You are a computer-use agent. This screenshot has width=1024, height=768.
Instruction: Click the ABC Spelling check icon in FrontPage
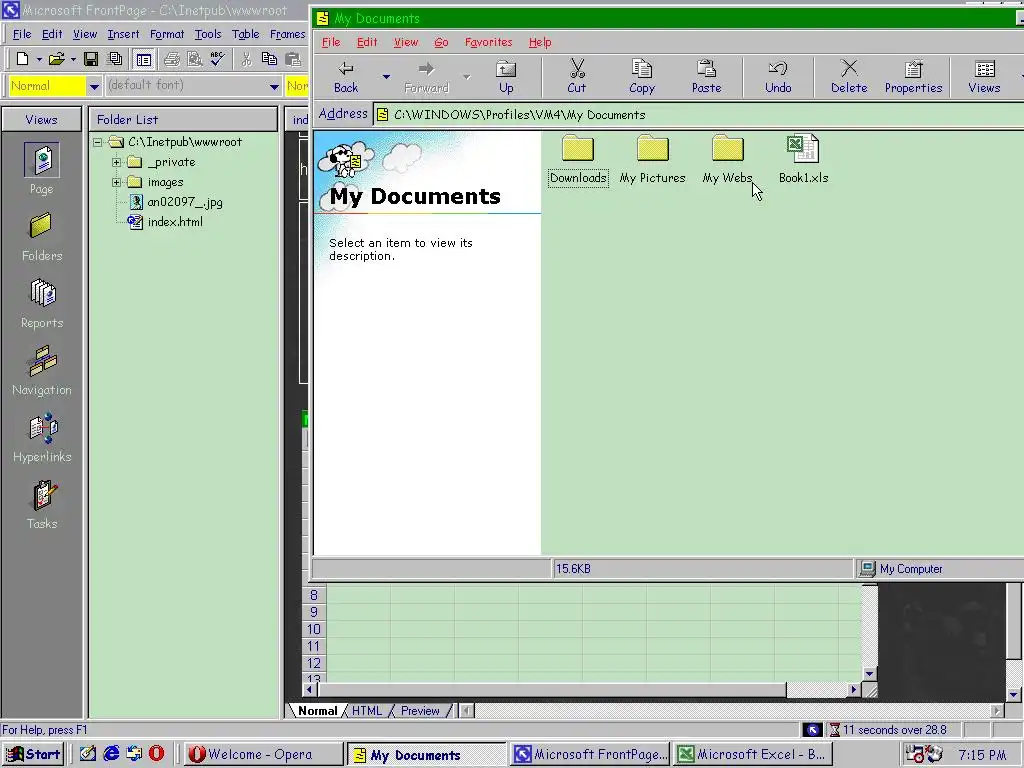(217, 59)
